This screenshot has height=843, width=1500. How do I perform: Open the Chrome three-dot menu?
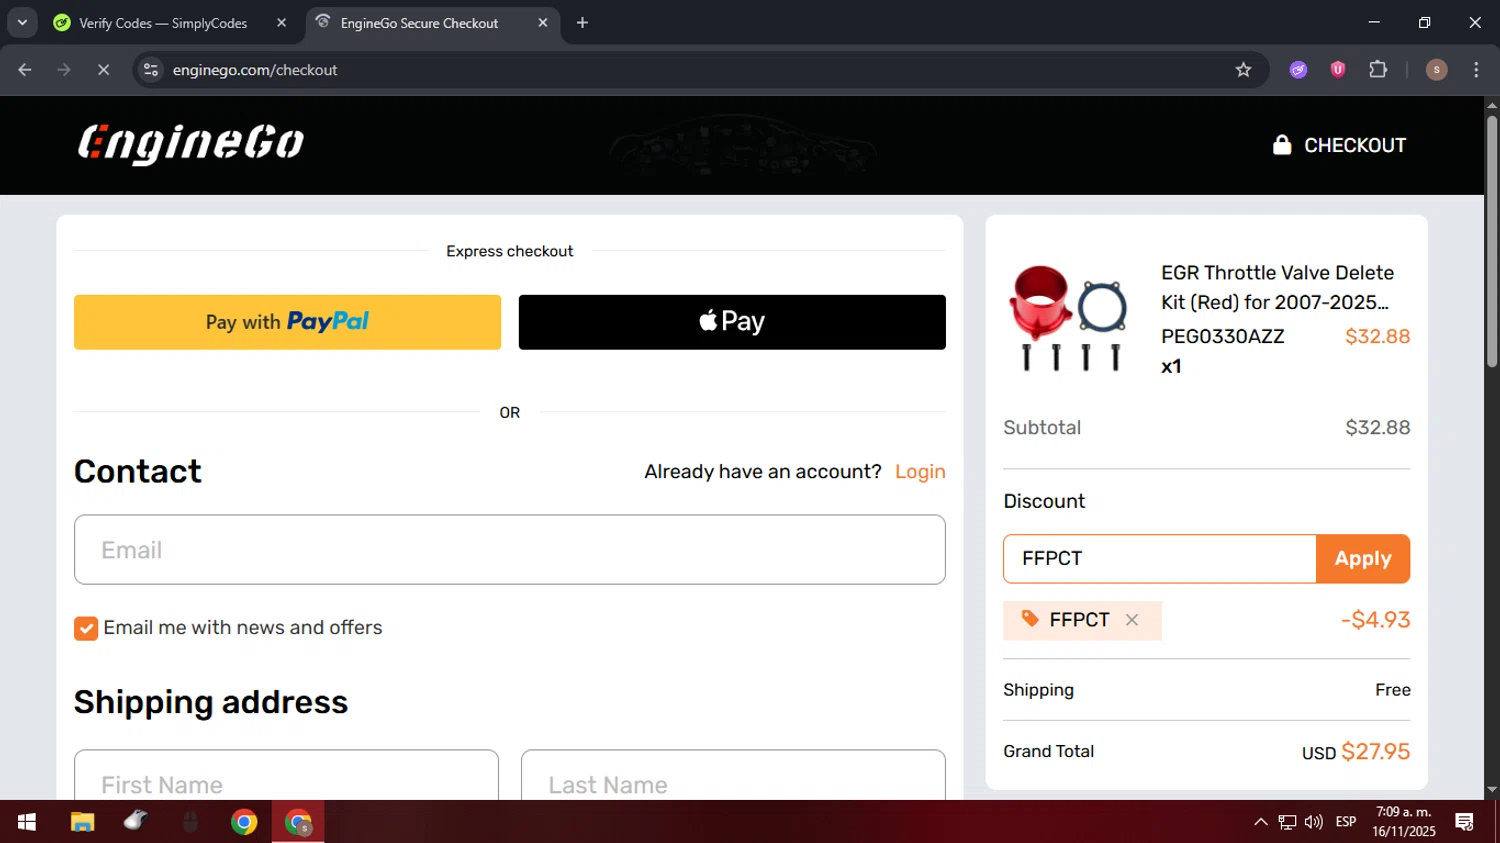[x=1476, y=70]
